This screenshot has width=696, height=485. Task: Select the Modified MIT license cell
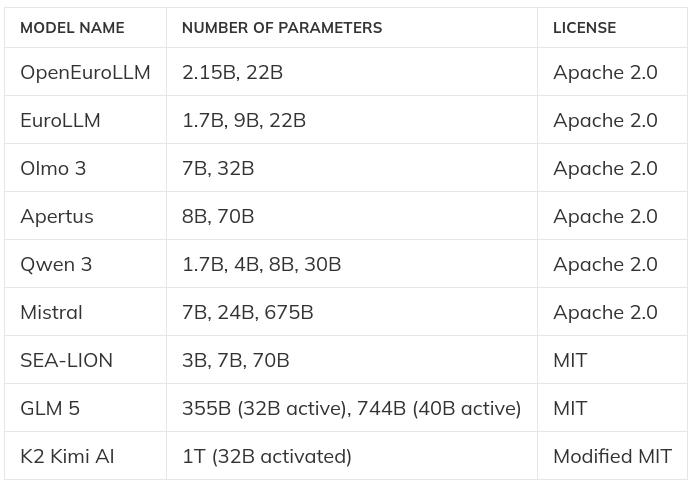612,456
